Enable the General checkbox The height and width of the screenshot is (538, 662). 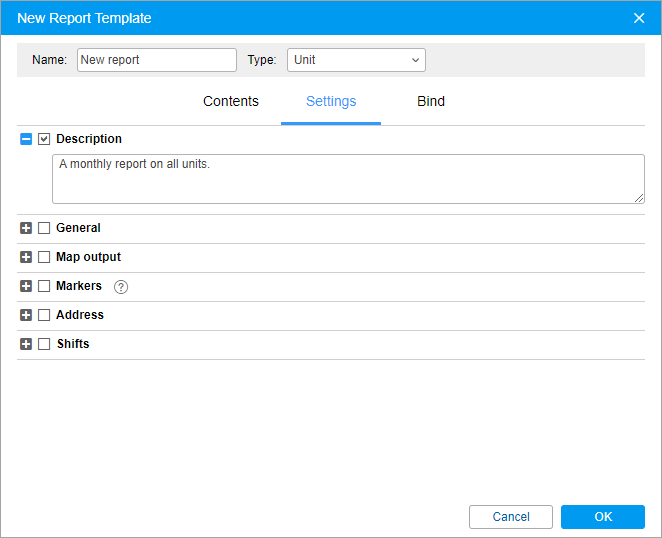pyautogui.click(x=44, y=228)
